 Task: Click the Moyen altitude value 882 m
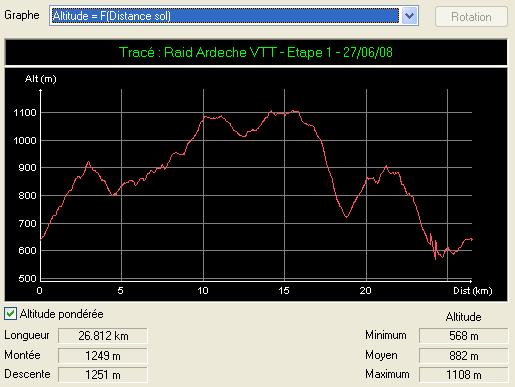point(463,356)
